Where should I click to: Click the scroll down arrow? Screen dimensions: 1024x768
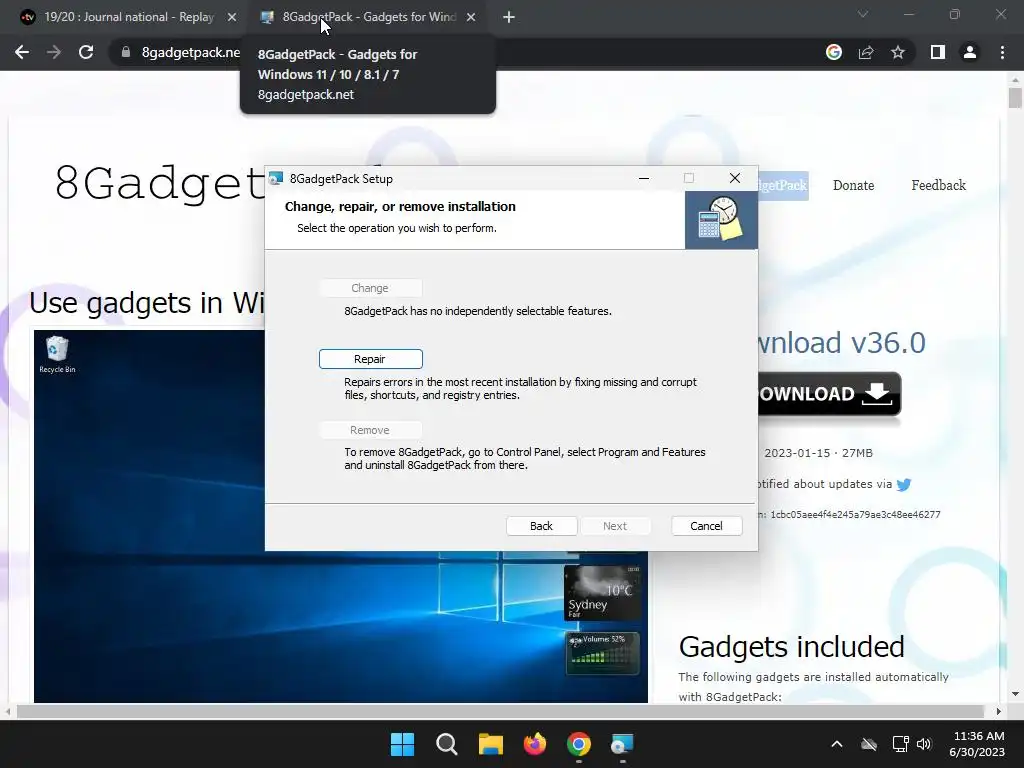[1015, 694]
